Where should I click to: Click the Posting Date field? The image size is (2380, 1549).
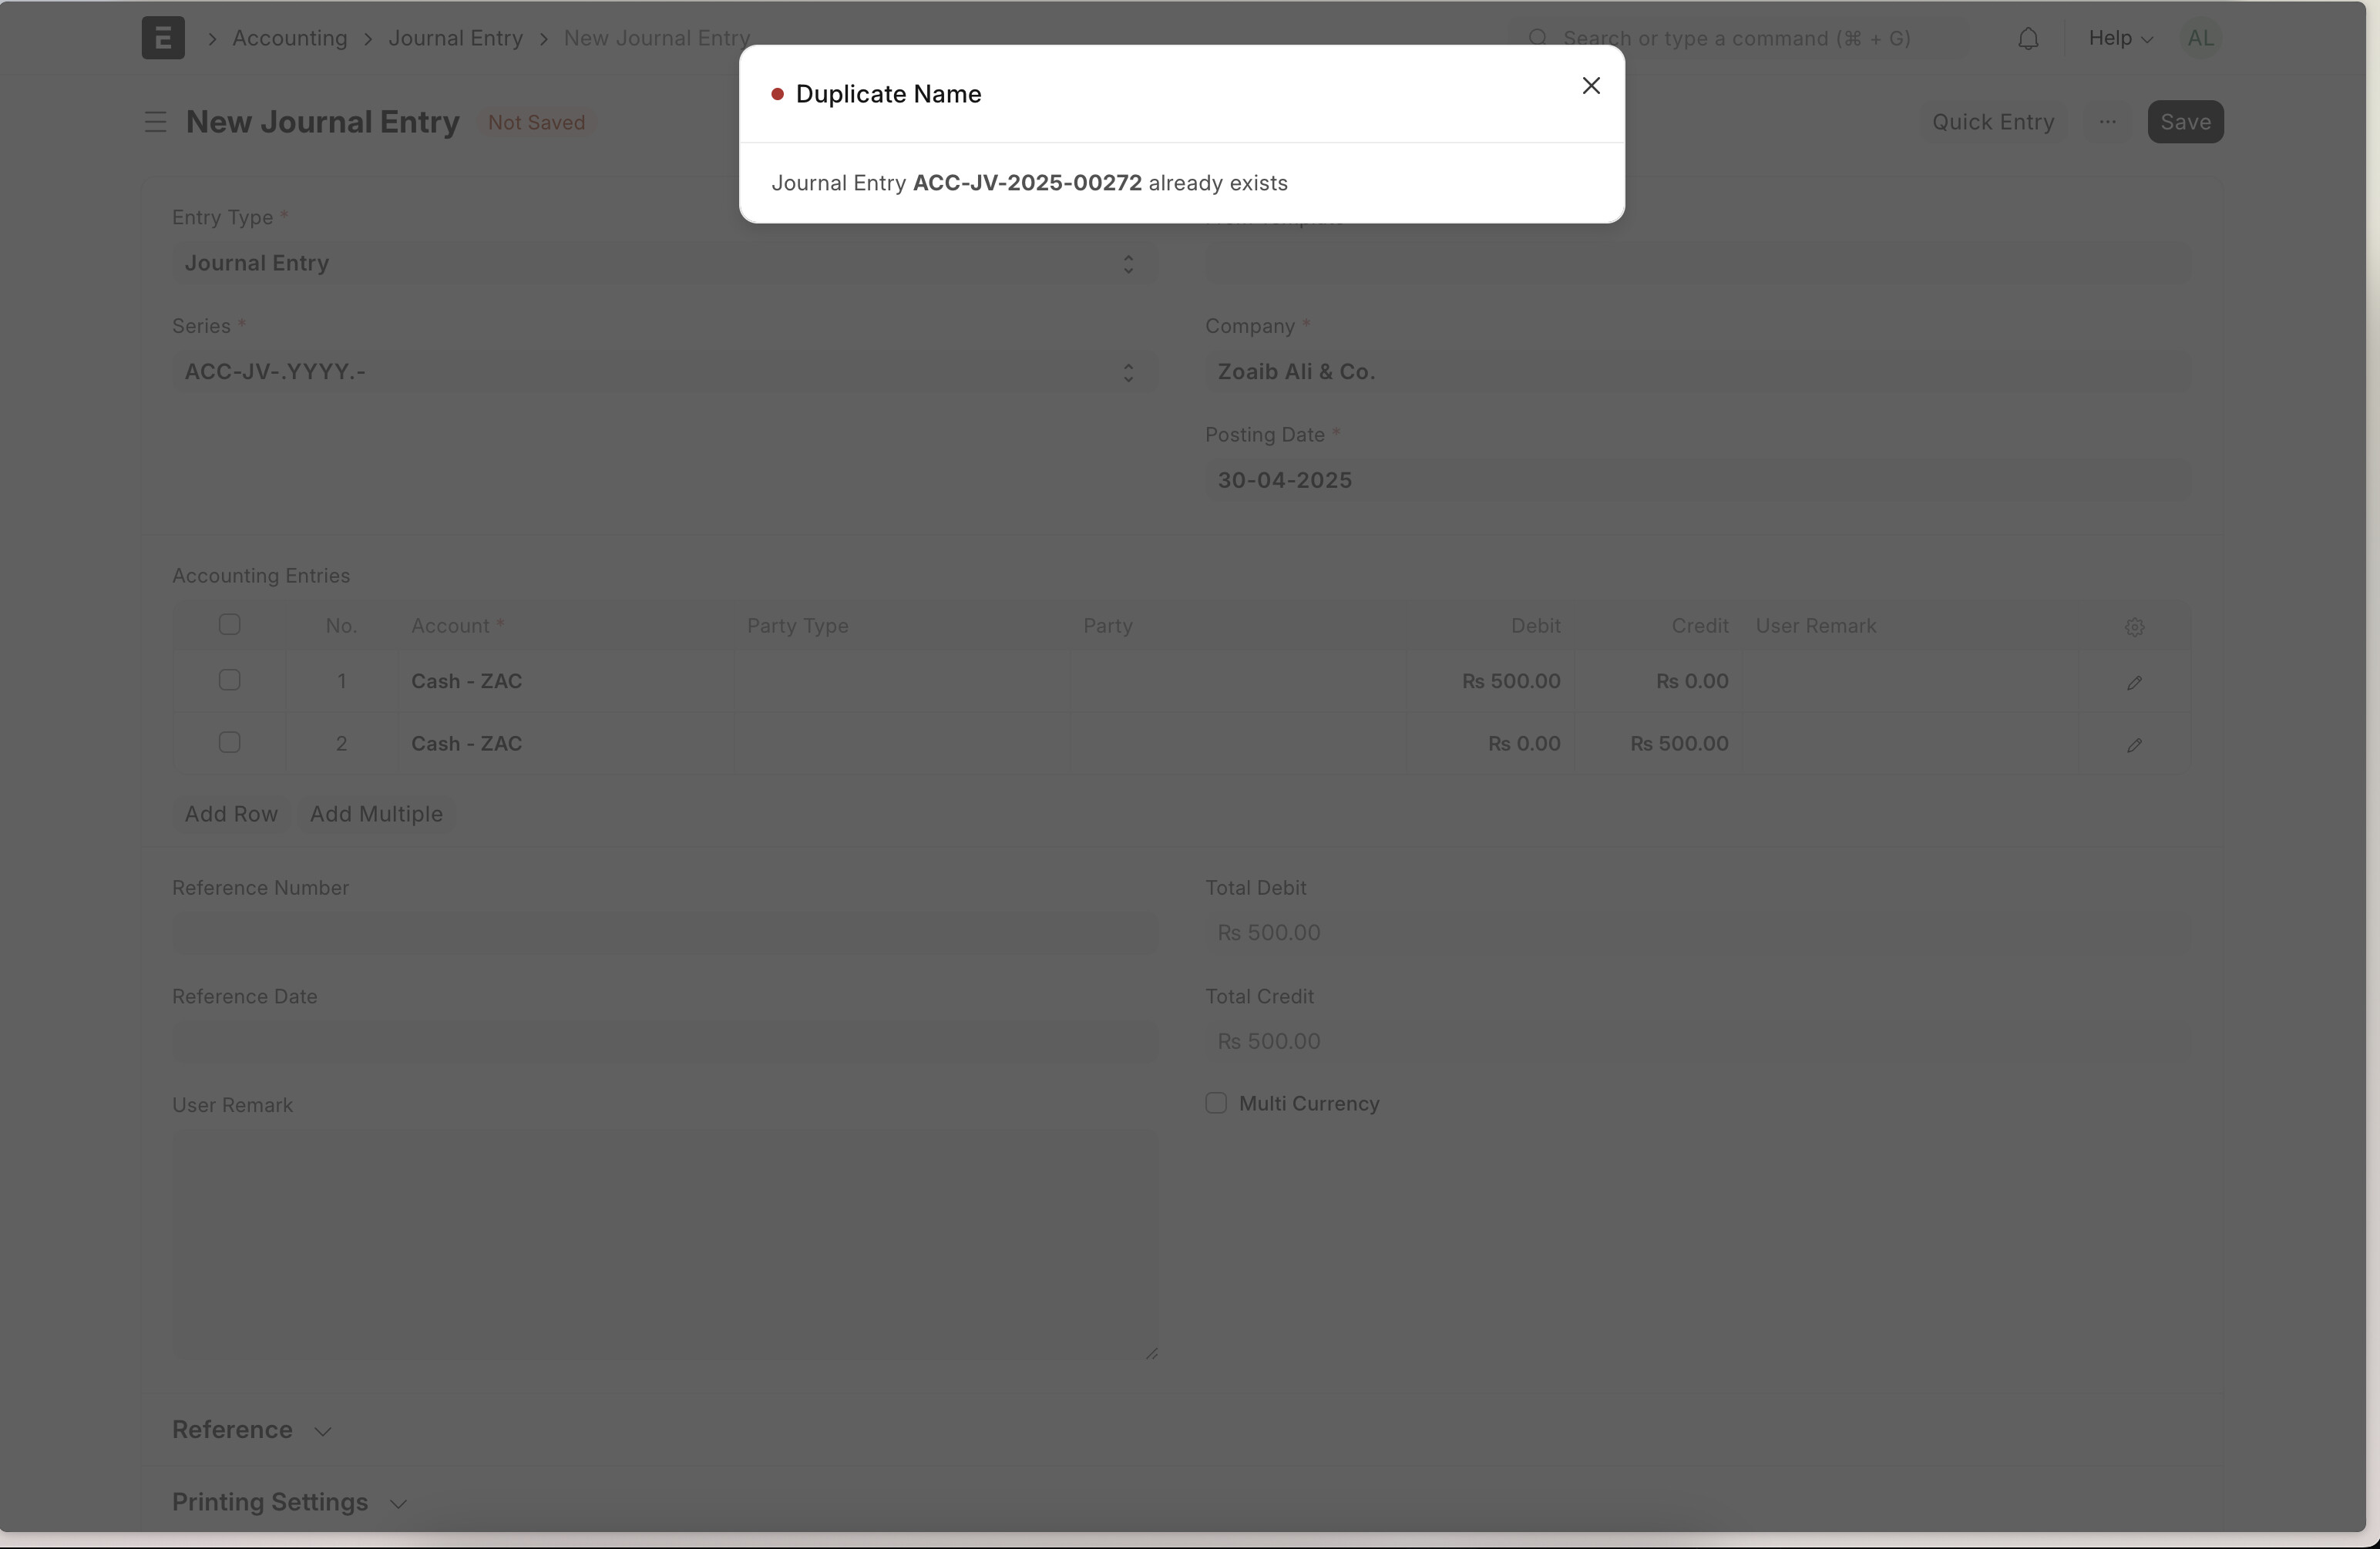1698,480
